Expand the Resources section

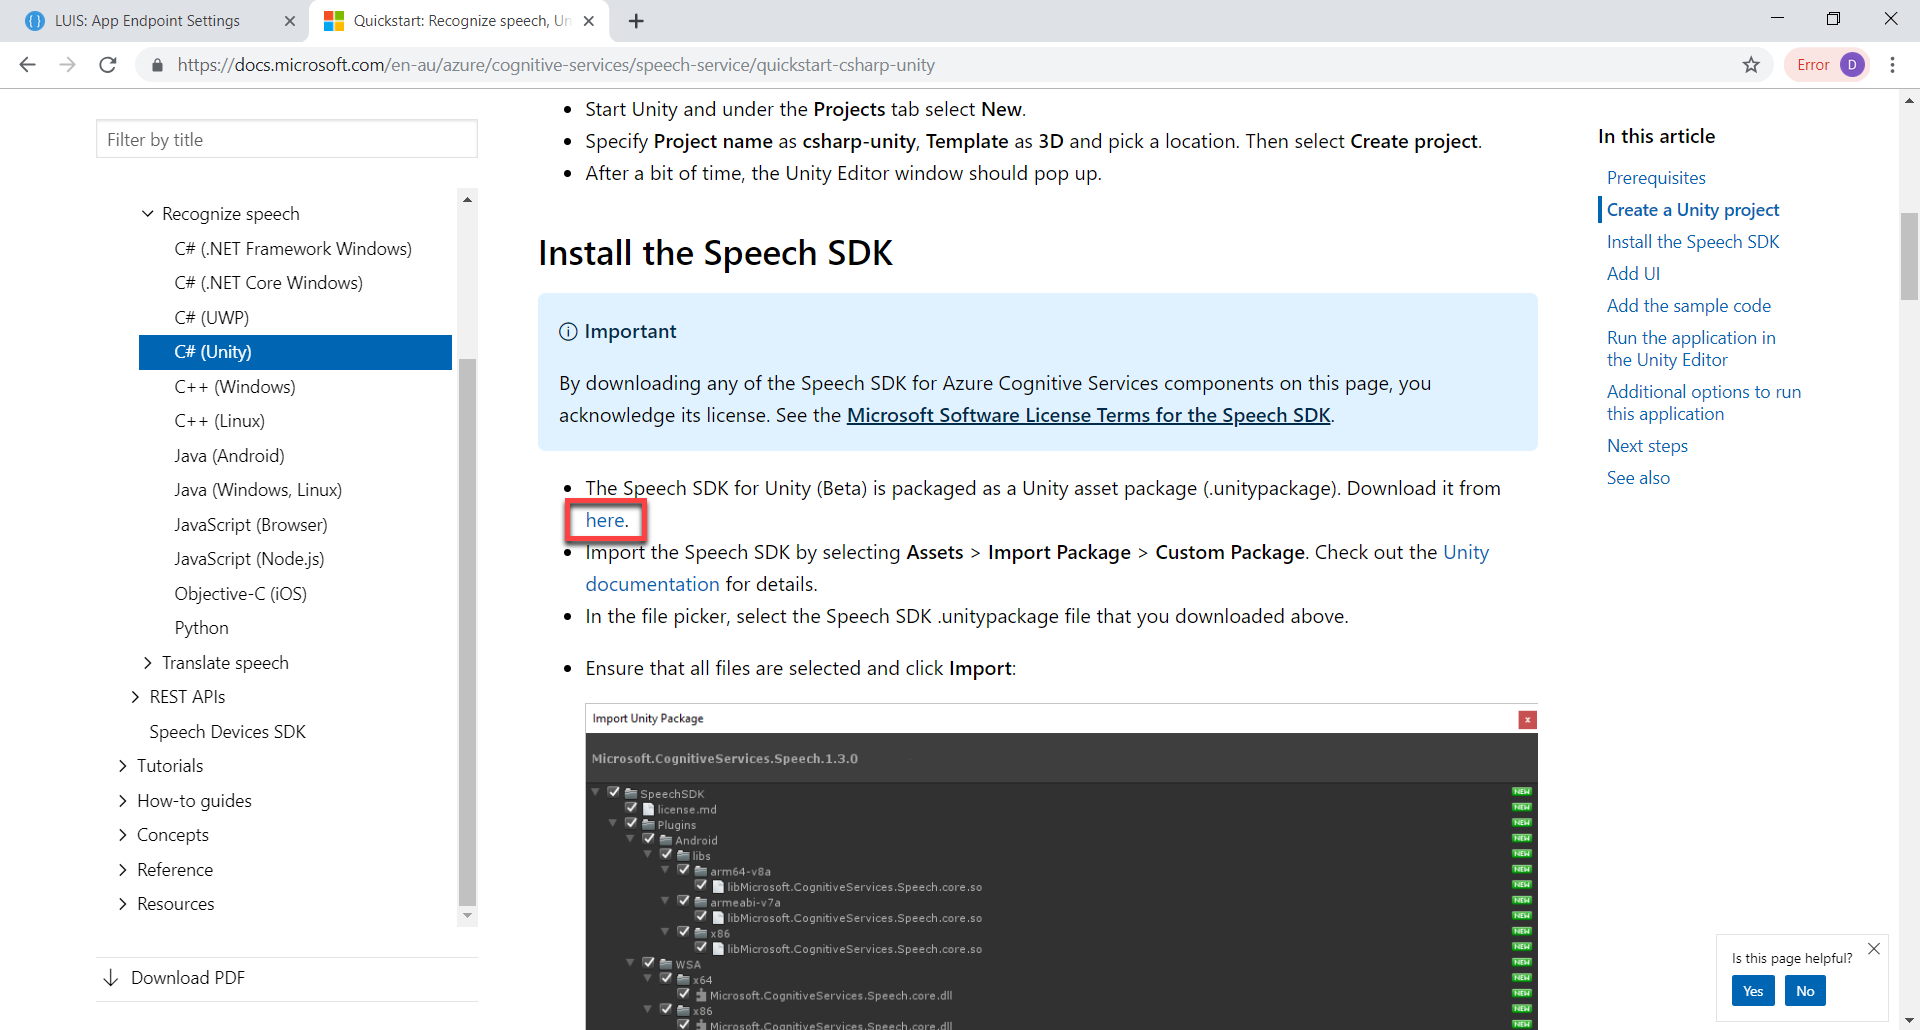(122, 904)
